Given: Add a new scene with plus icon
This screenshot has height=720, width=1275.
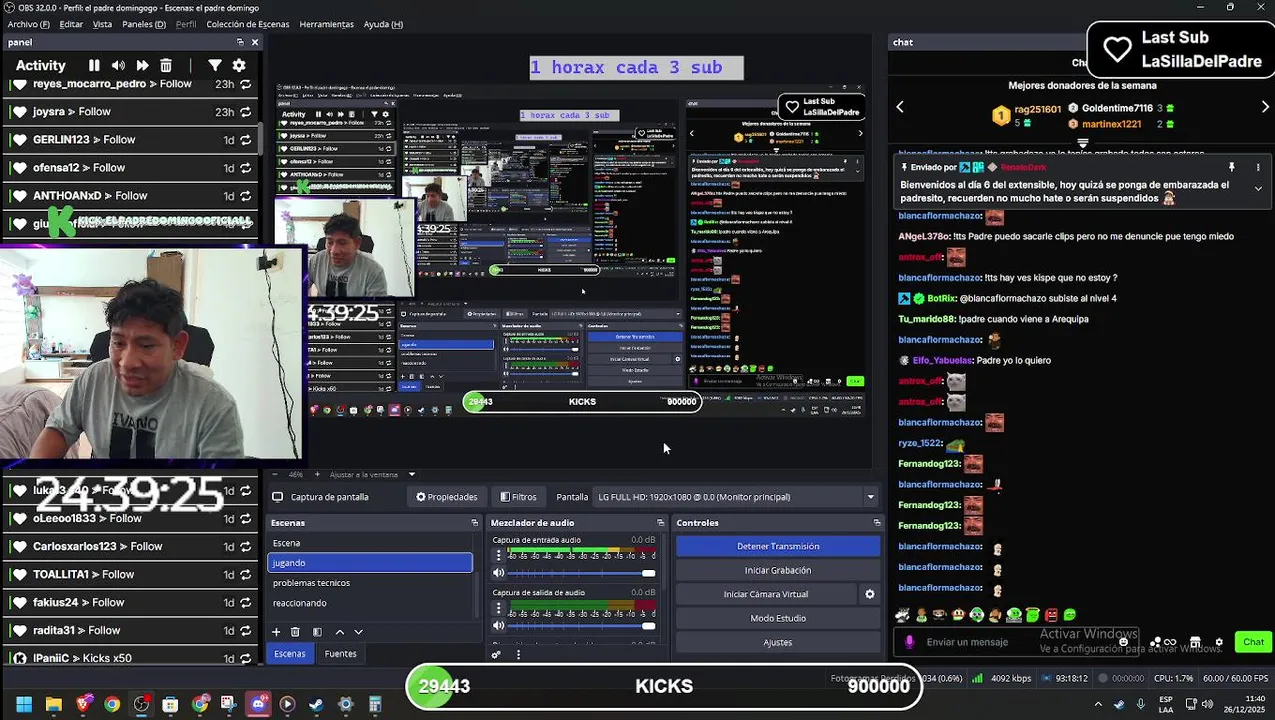Looking at the screenshot, I should pyautogui.click(x=276, y=632).
